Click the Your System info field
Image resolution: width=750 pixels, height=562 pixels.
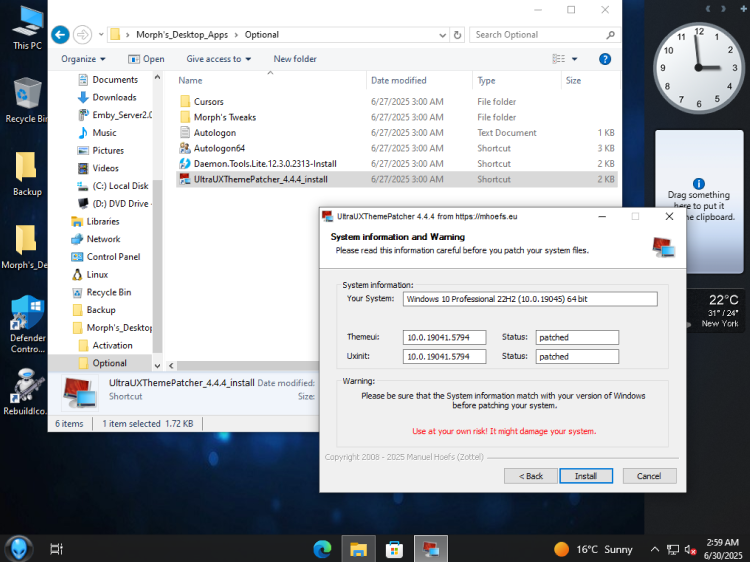point(530,299)
